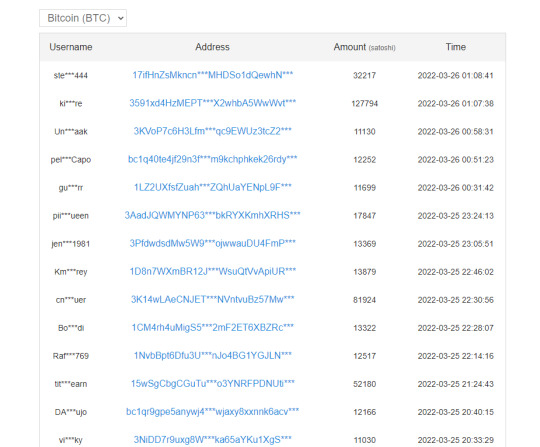Select the ste***444 username cell
Image resolution: width=540 pixels, height=447 pixels.
[x=71, y=75]
